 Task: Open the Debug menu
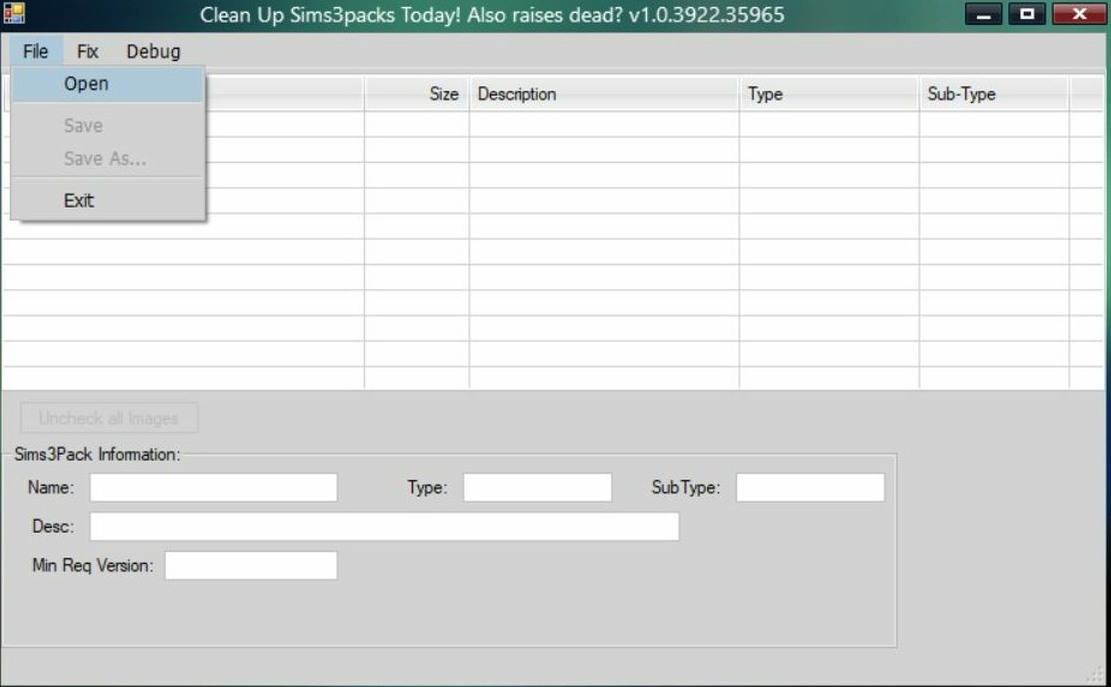153,52
